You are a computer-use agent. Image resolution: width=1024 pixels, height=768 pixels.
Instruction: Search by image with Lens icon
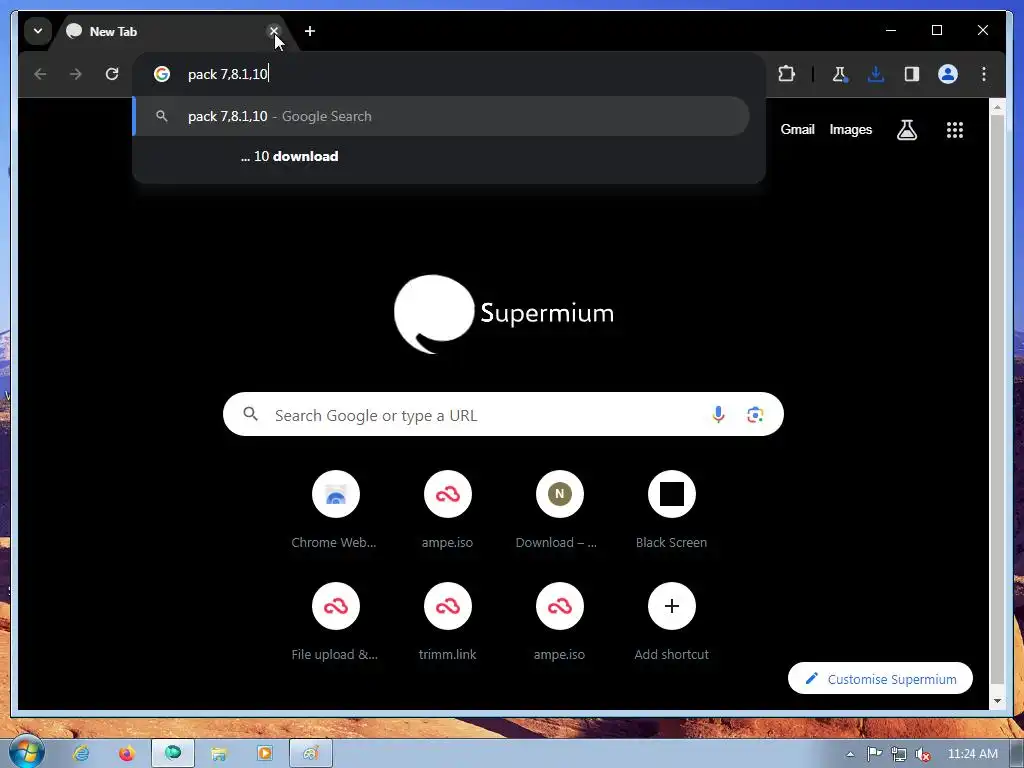(755, 415)
